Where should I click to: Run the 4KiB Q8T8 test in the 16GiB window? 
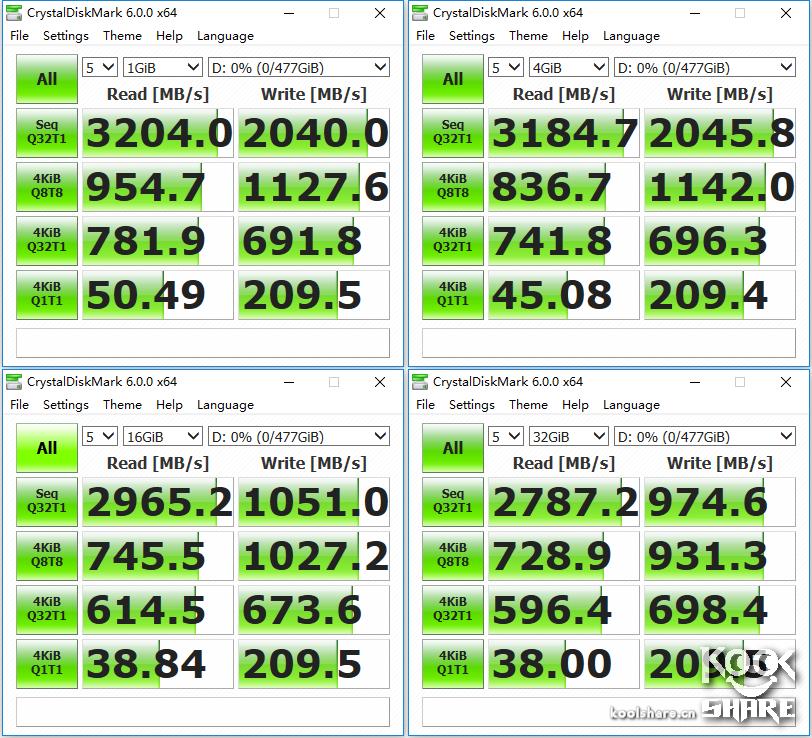(x=46, y=556)
